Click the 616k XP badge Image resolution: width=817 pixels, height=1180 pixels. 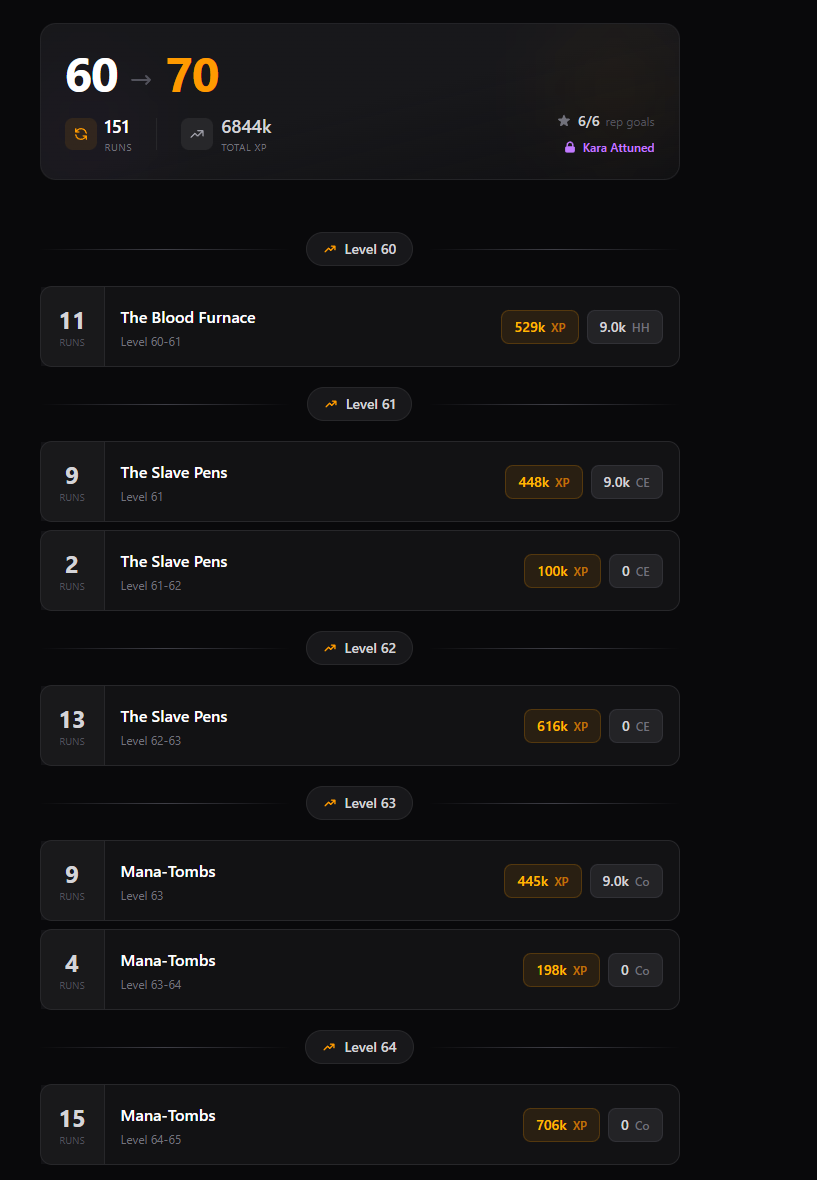[x=562, y=726]
